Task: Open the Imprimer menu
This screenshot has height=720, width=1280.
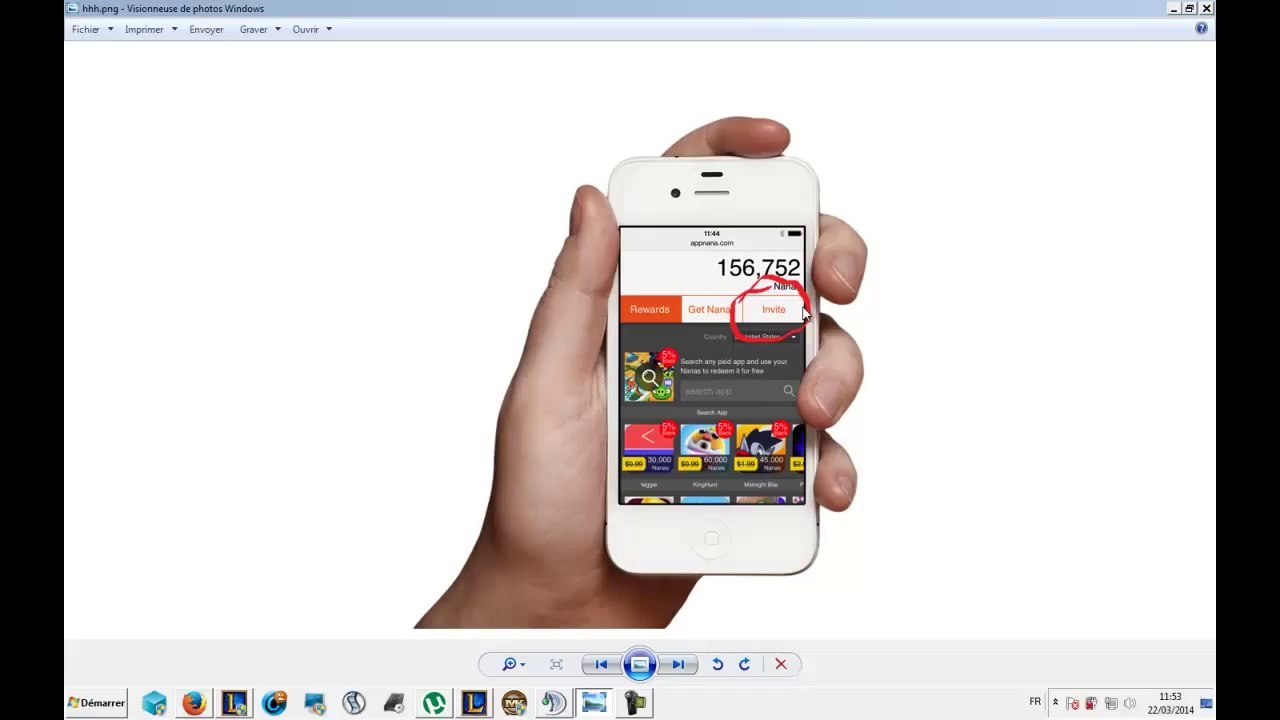Action: pyautogui.click(x=150, y=29)
